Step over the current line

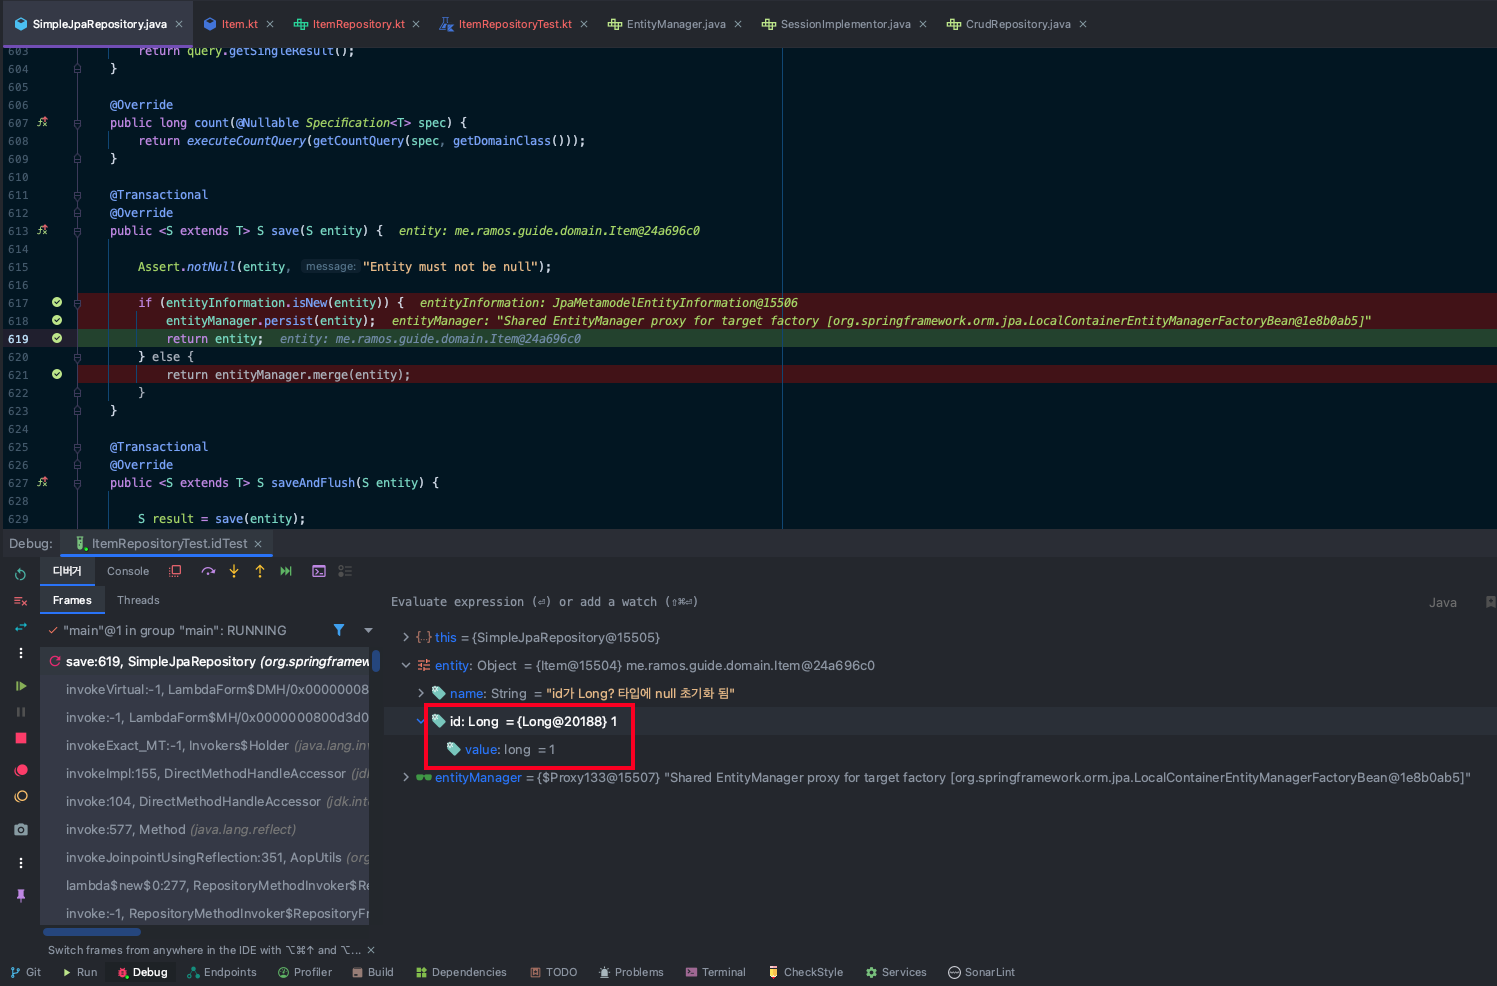(x=208, y=571)
